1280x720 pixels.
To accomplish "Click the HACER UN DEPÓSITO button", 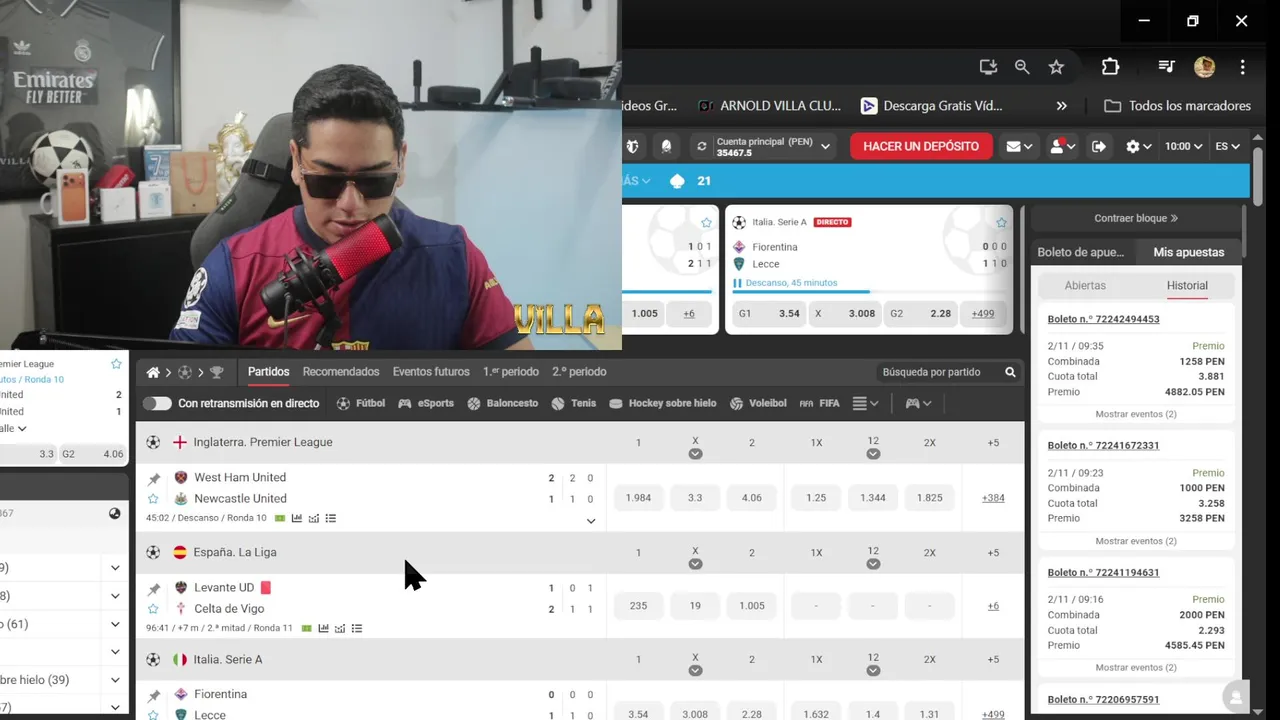I will [921, 146].
